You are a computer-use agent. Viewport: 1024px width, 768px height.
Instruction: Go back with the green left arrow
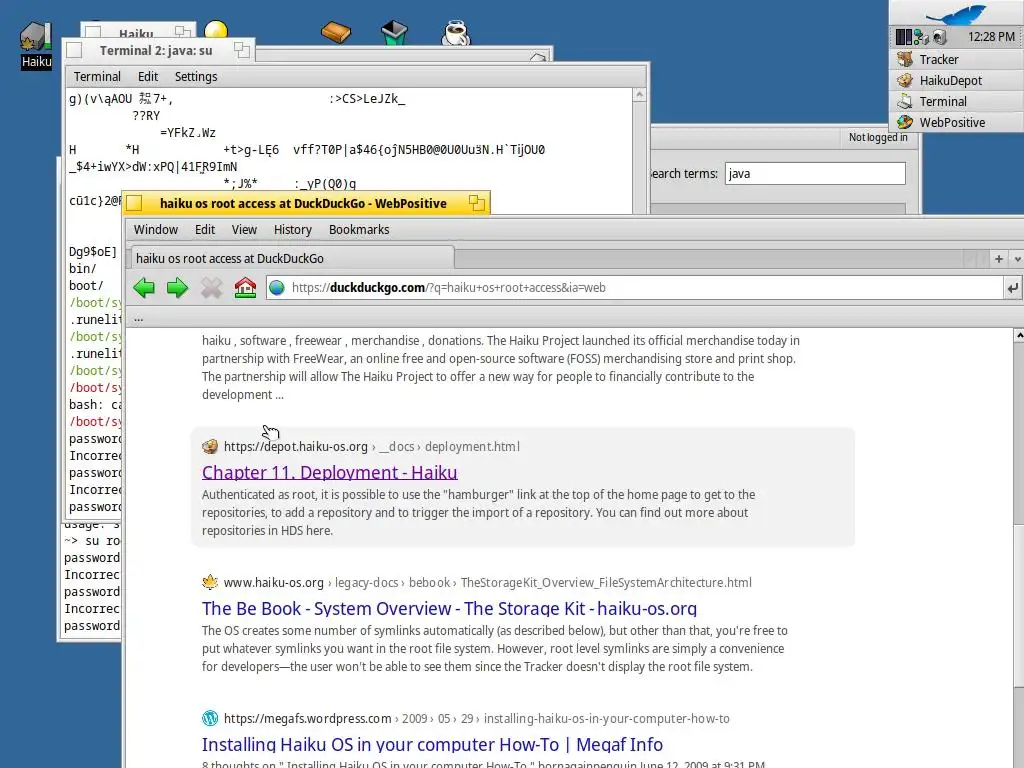[x=144, y=288]
